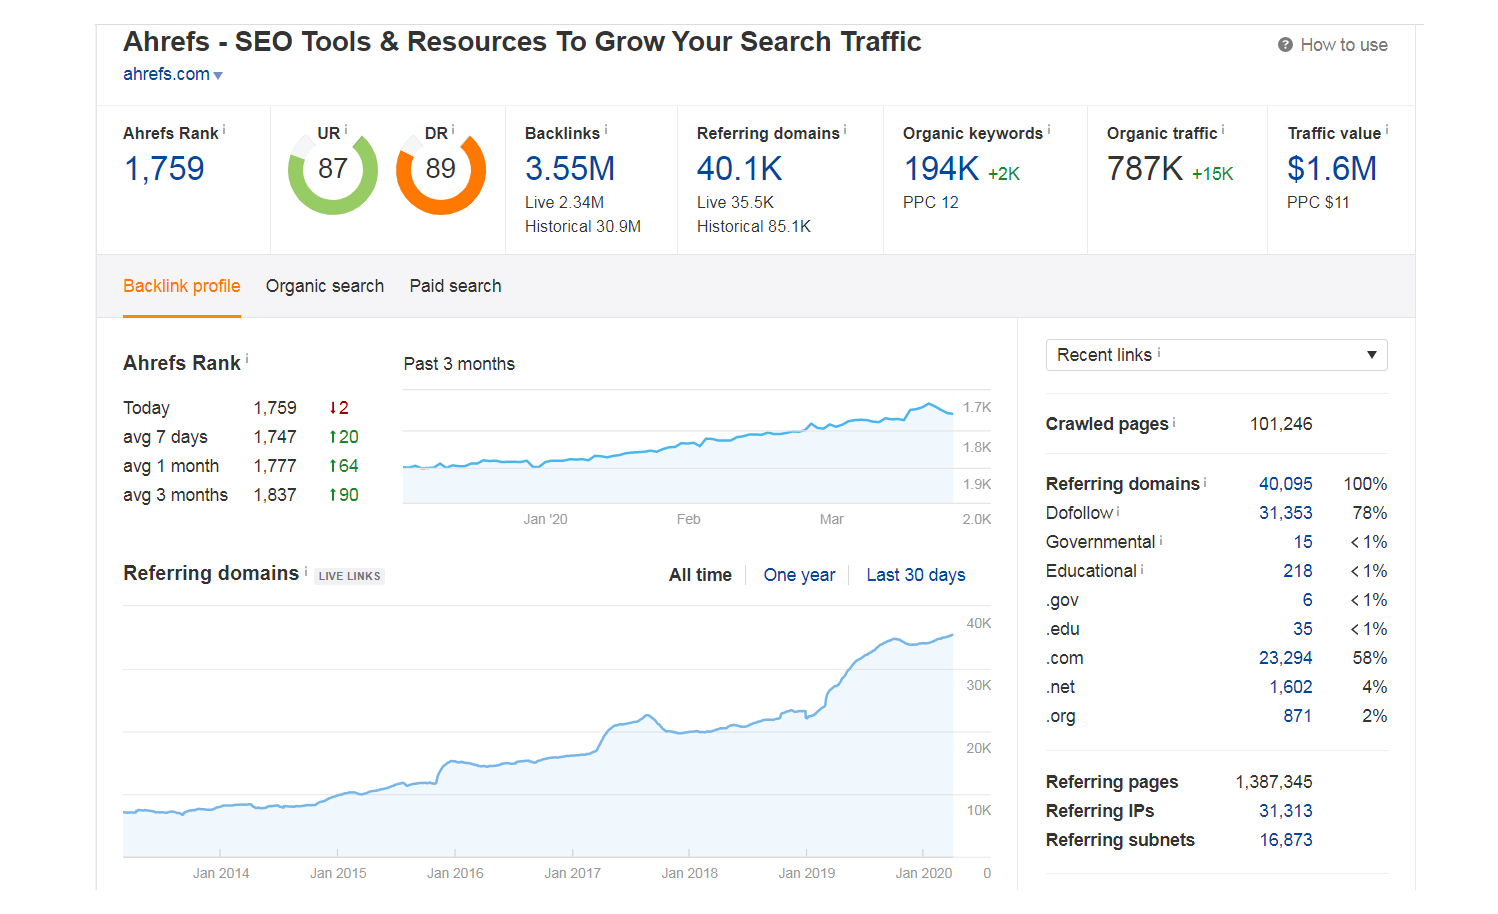Switch to the Backlink profile tab
Viewport: 1498px width, 914px height.
182,286
